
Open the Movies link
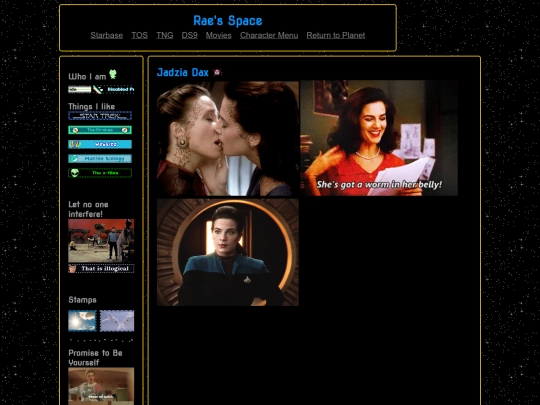(x=219, y=35)
